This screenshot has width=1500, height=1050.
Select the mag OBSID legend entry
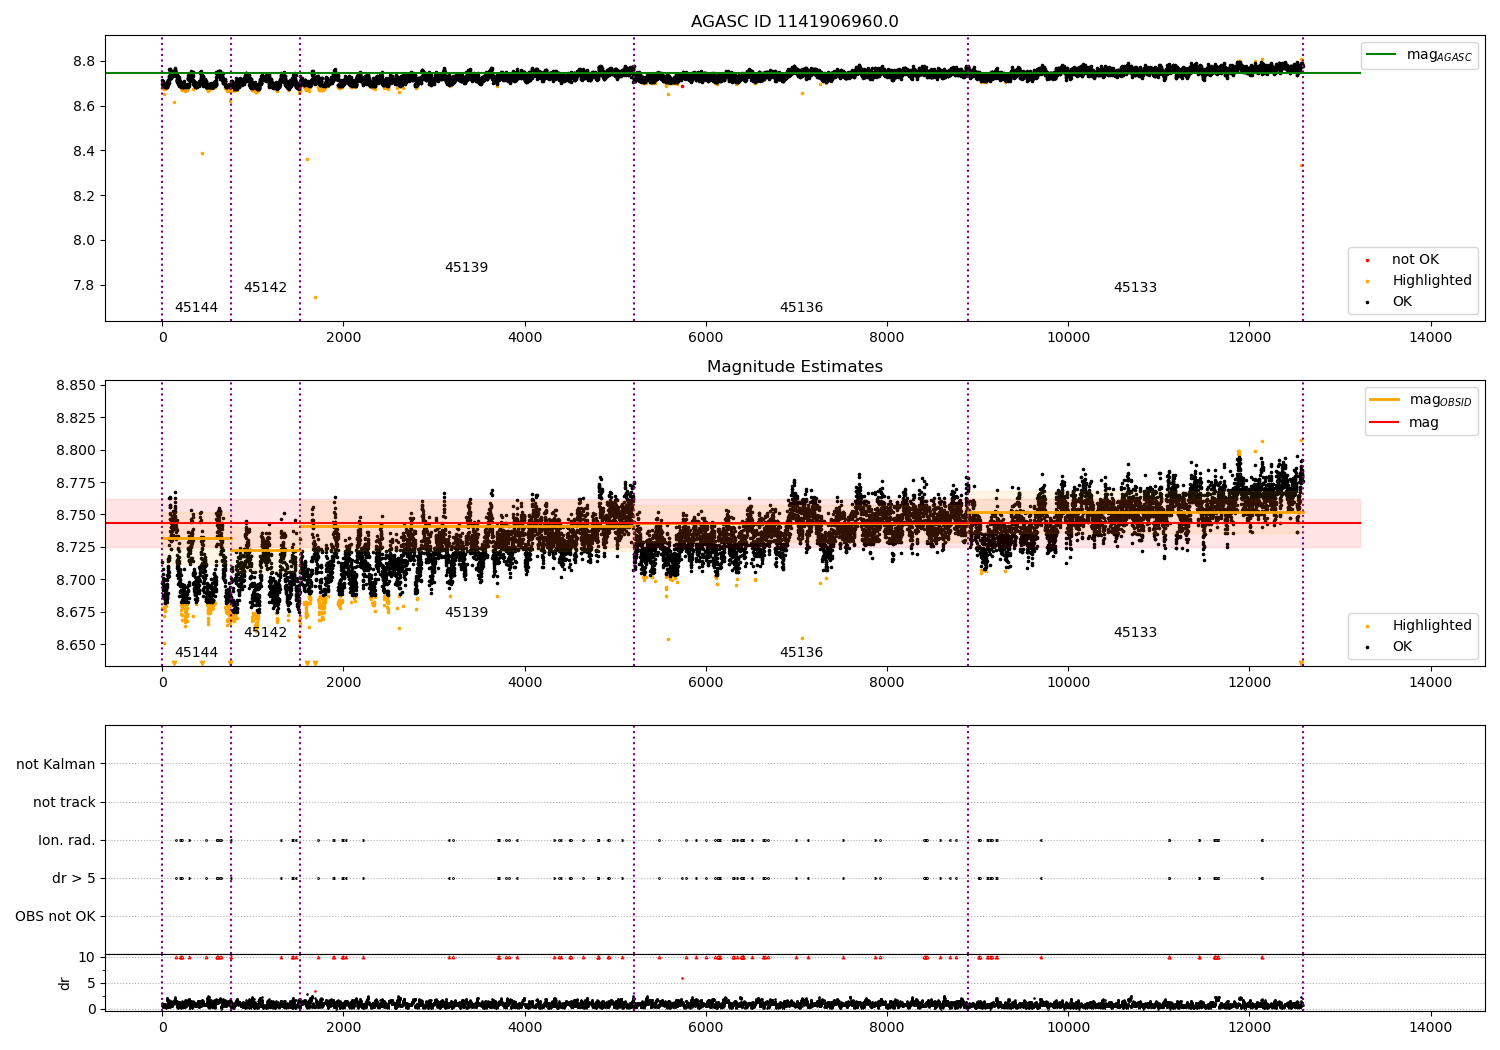(1421, 400)
